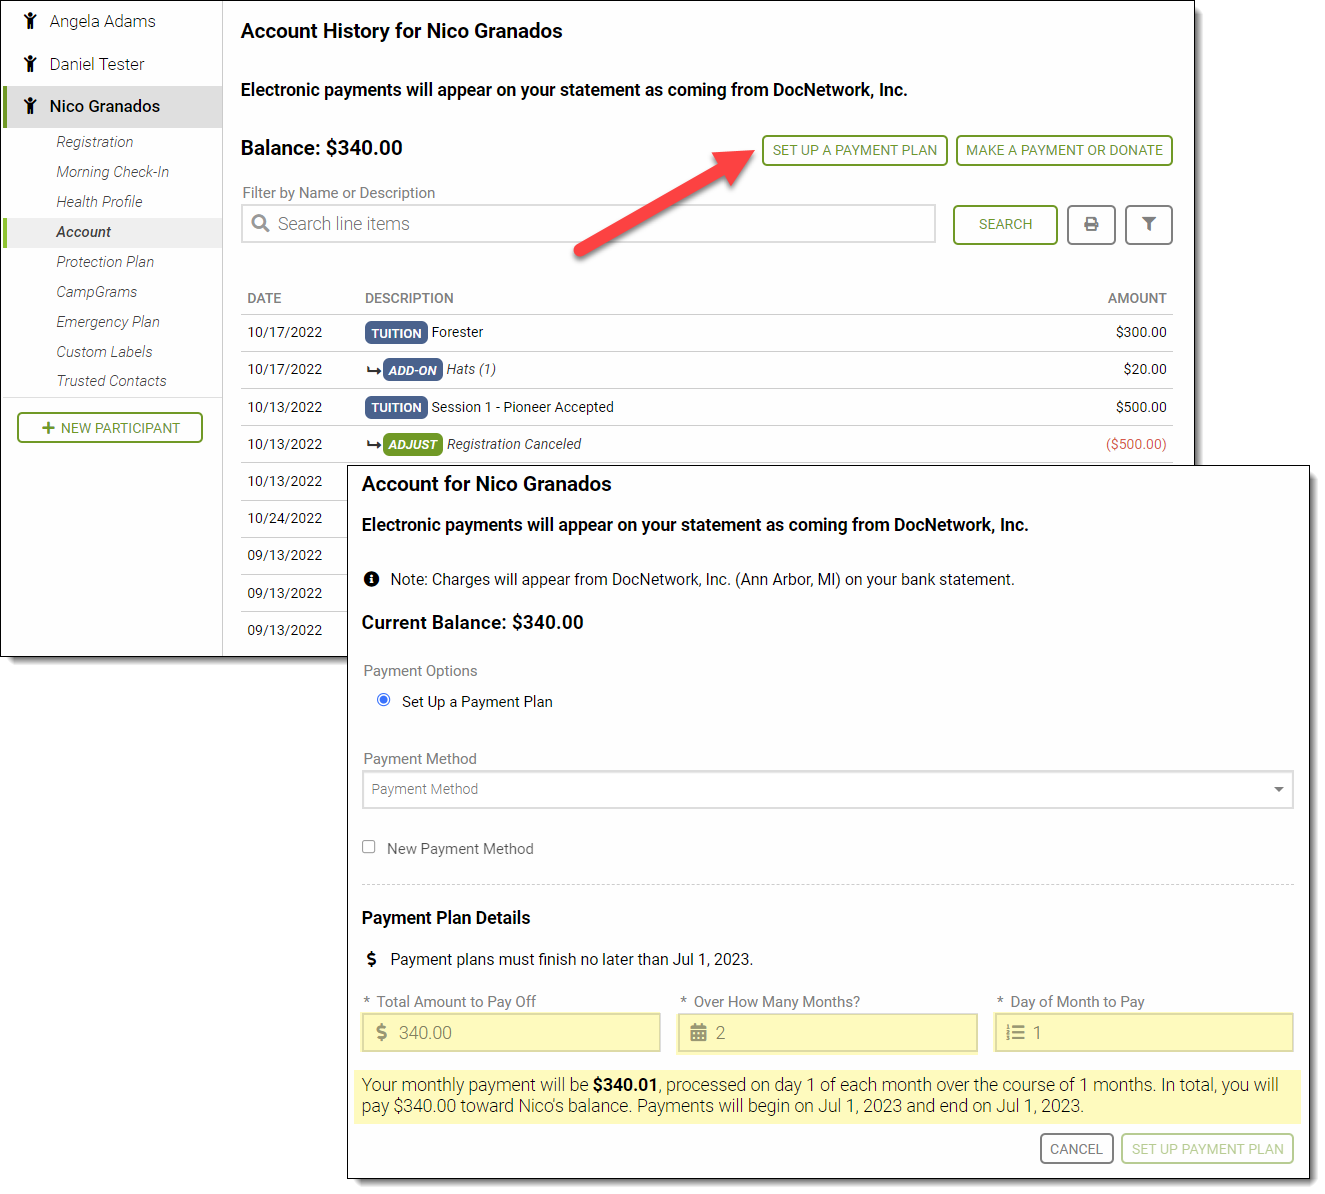Open the Health Profile menu item
Image resolution: width=1325 pixels, height=1194 pixels.
coord(99,202)
